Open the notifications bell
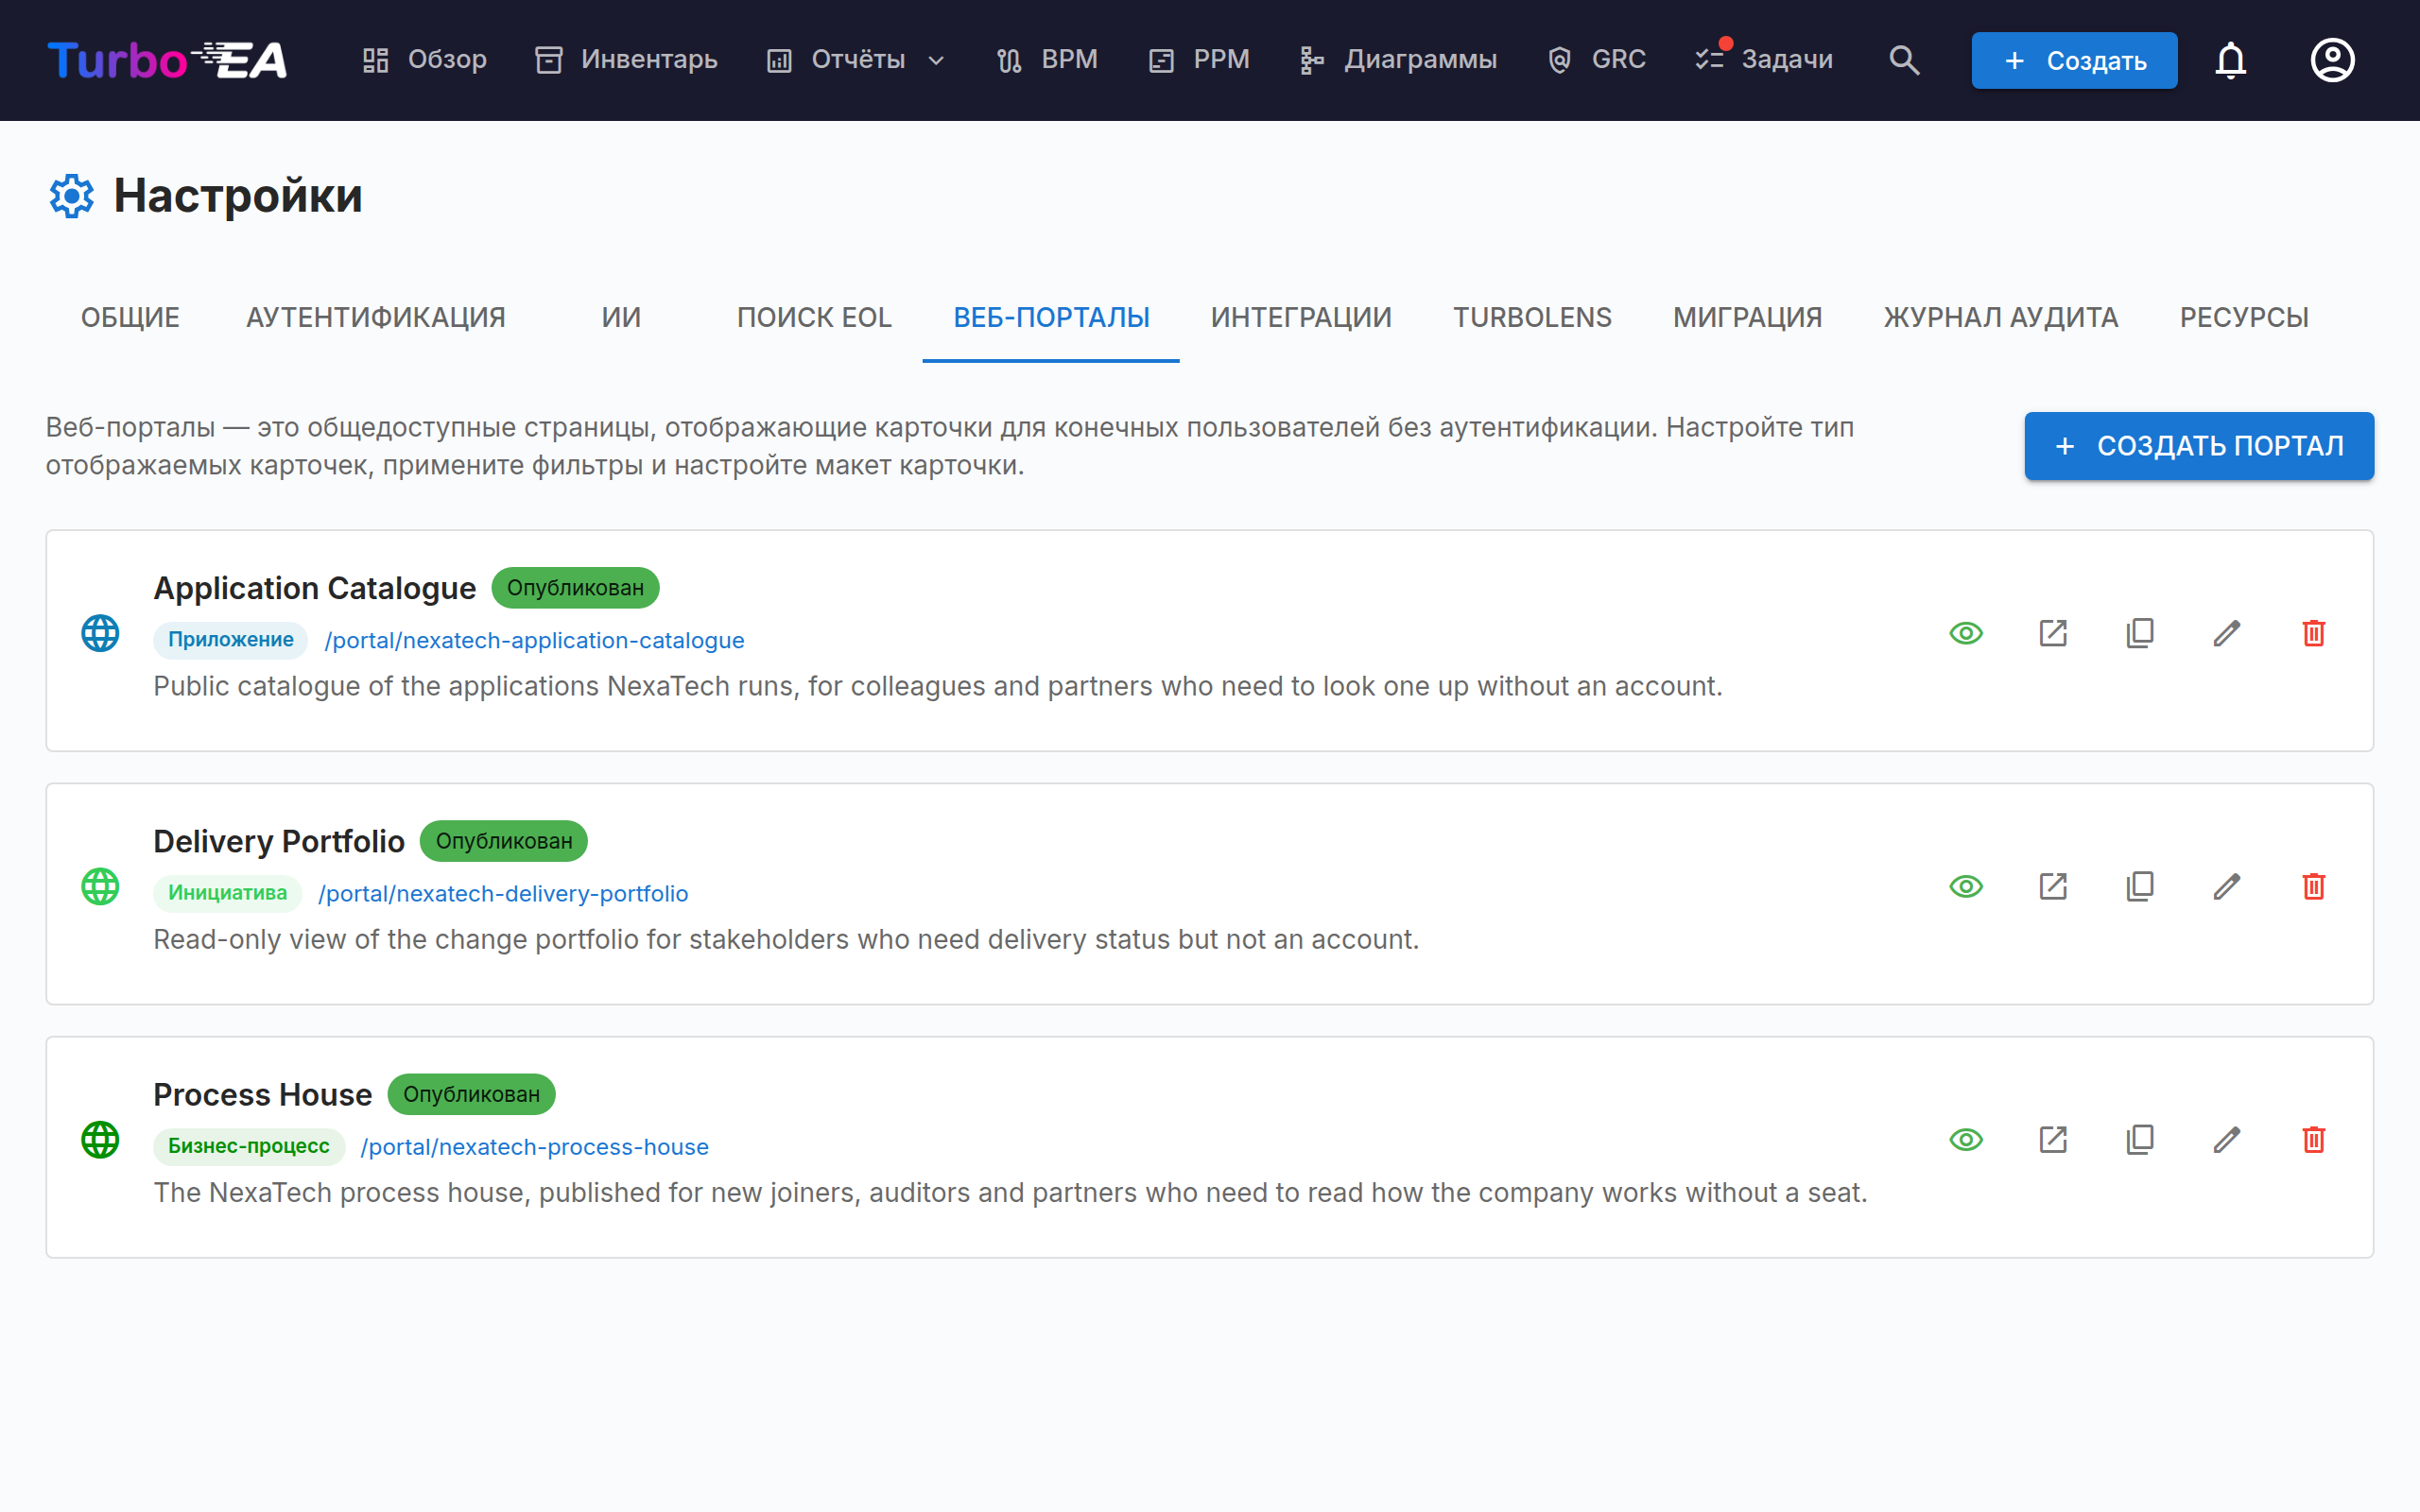2420x1512 pixels. (x=2230, y=60)
